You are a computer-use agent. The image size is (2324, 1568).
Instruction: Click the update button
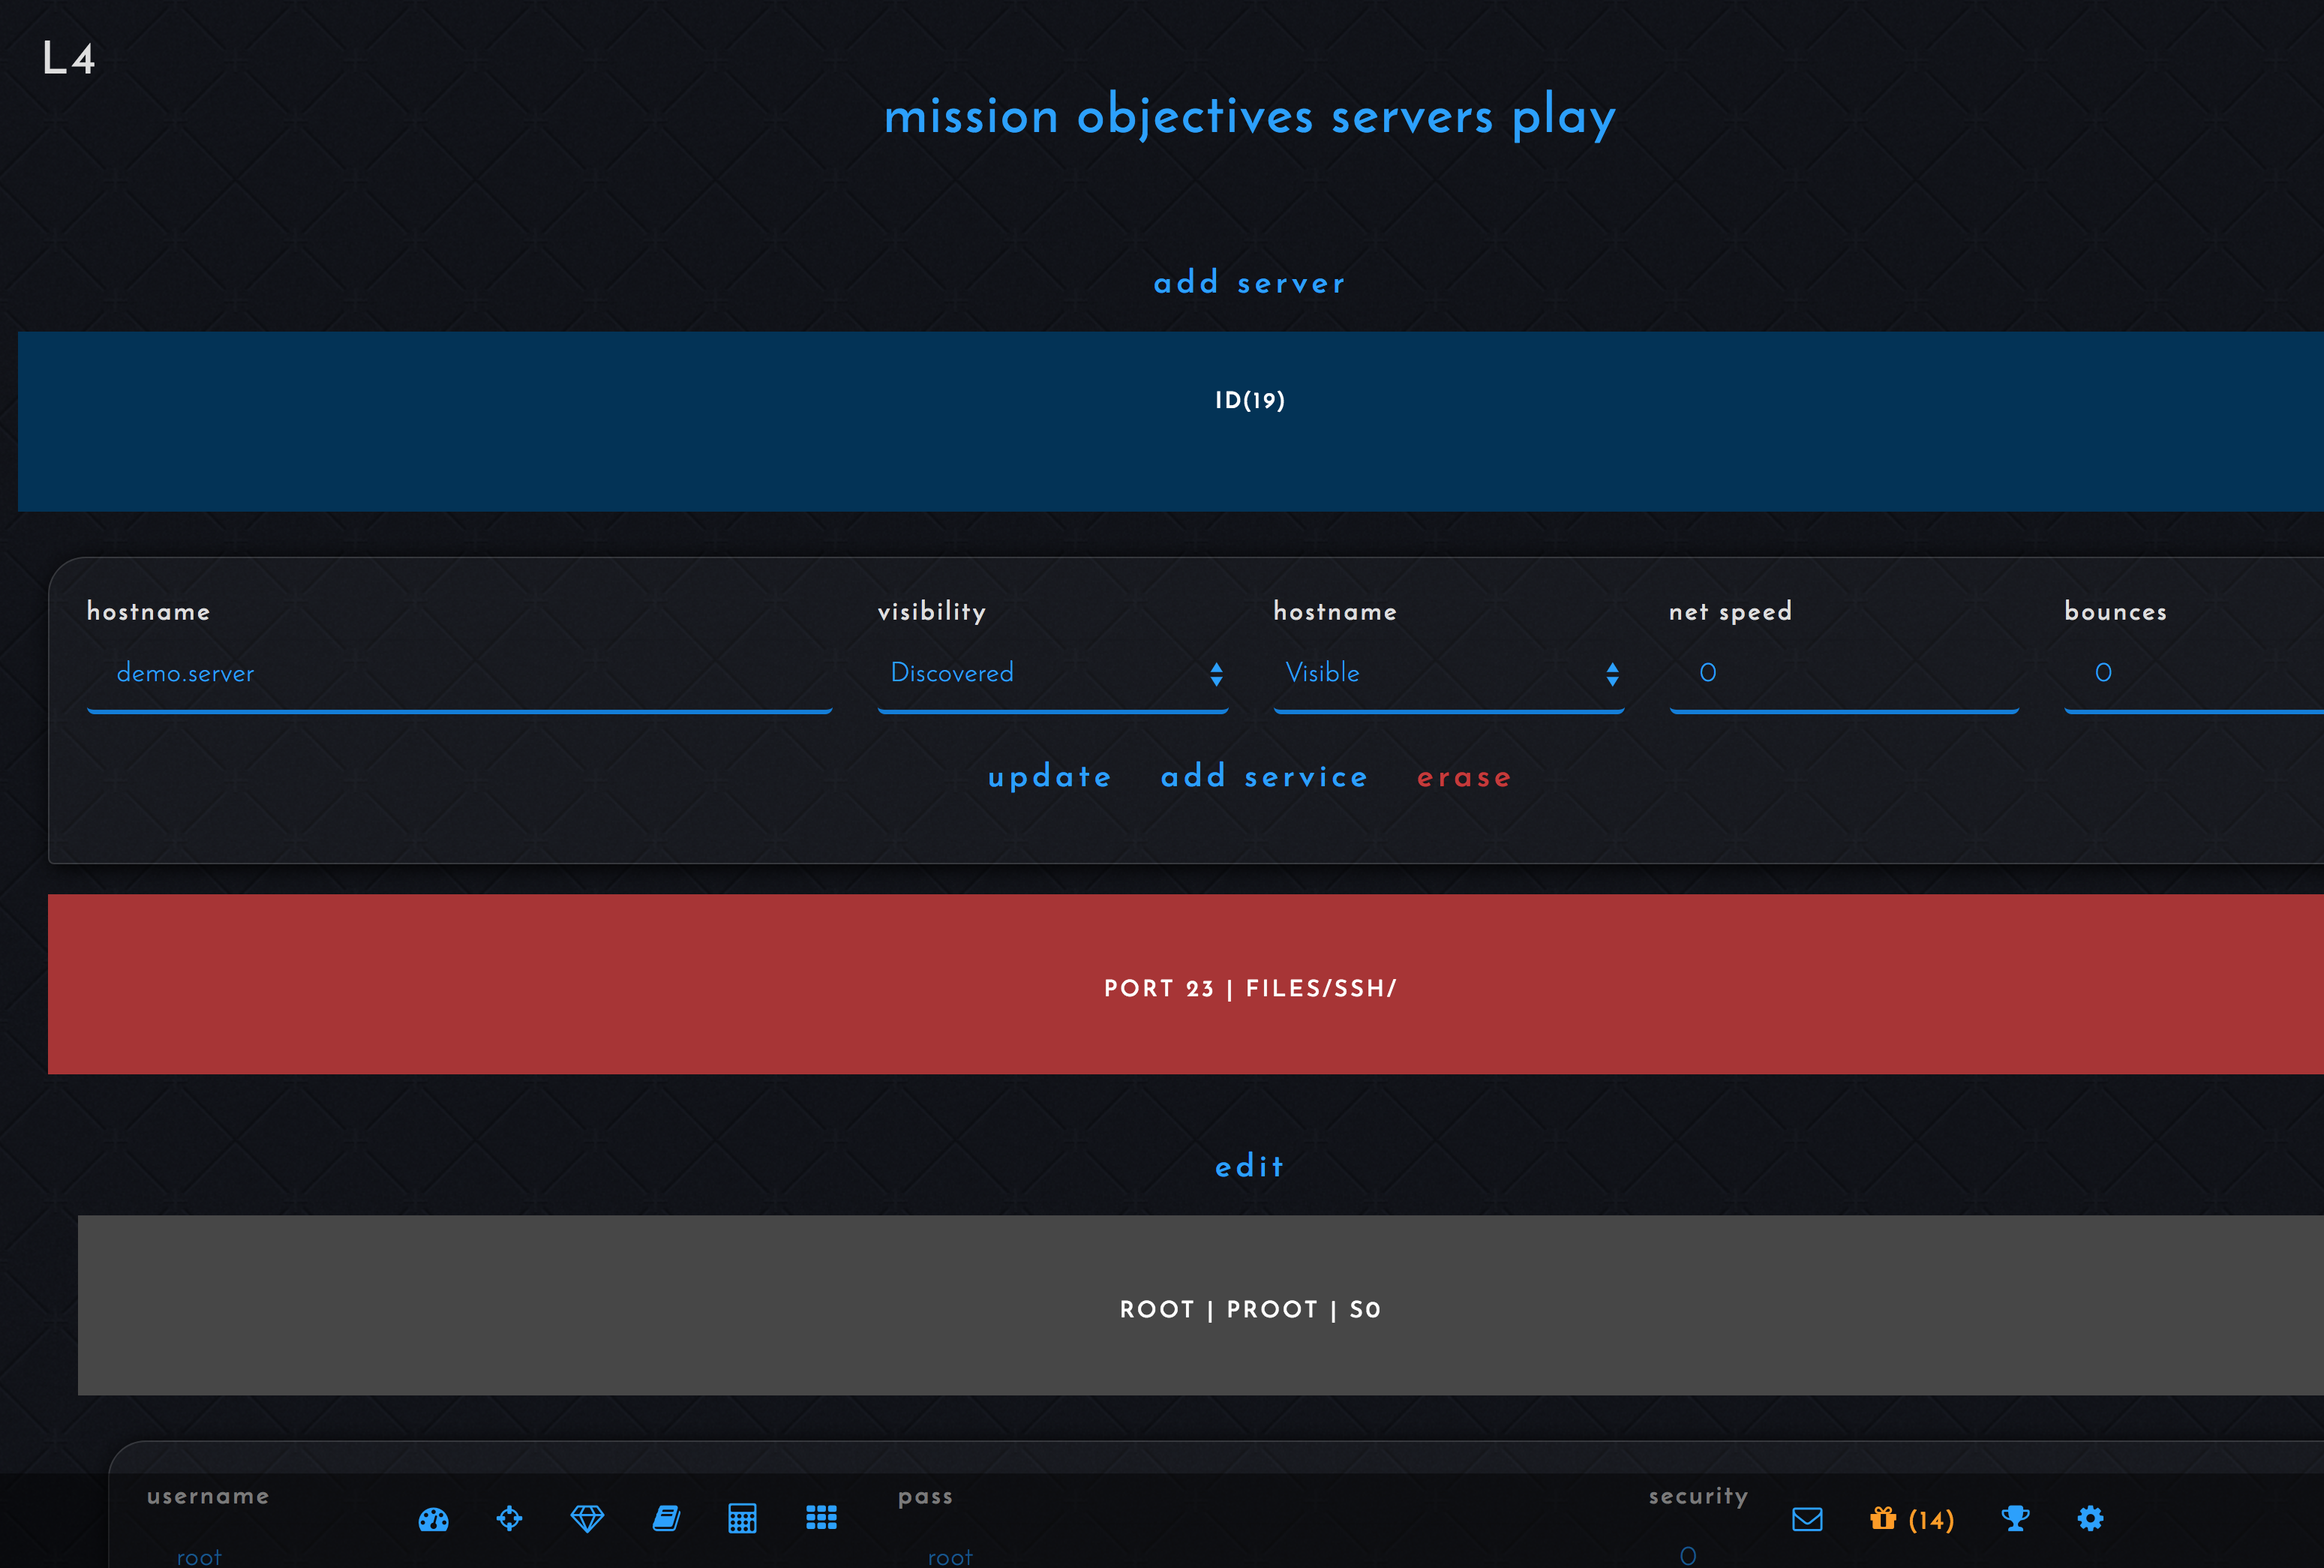pos(1049,777)
